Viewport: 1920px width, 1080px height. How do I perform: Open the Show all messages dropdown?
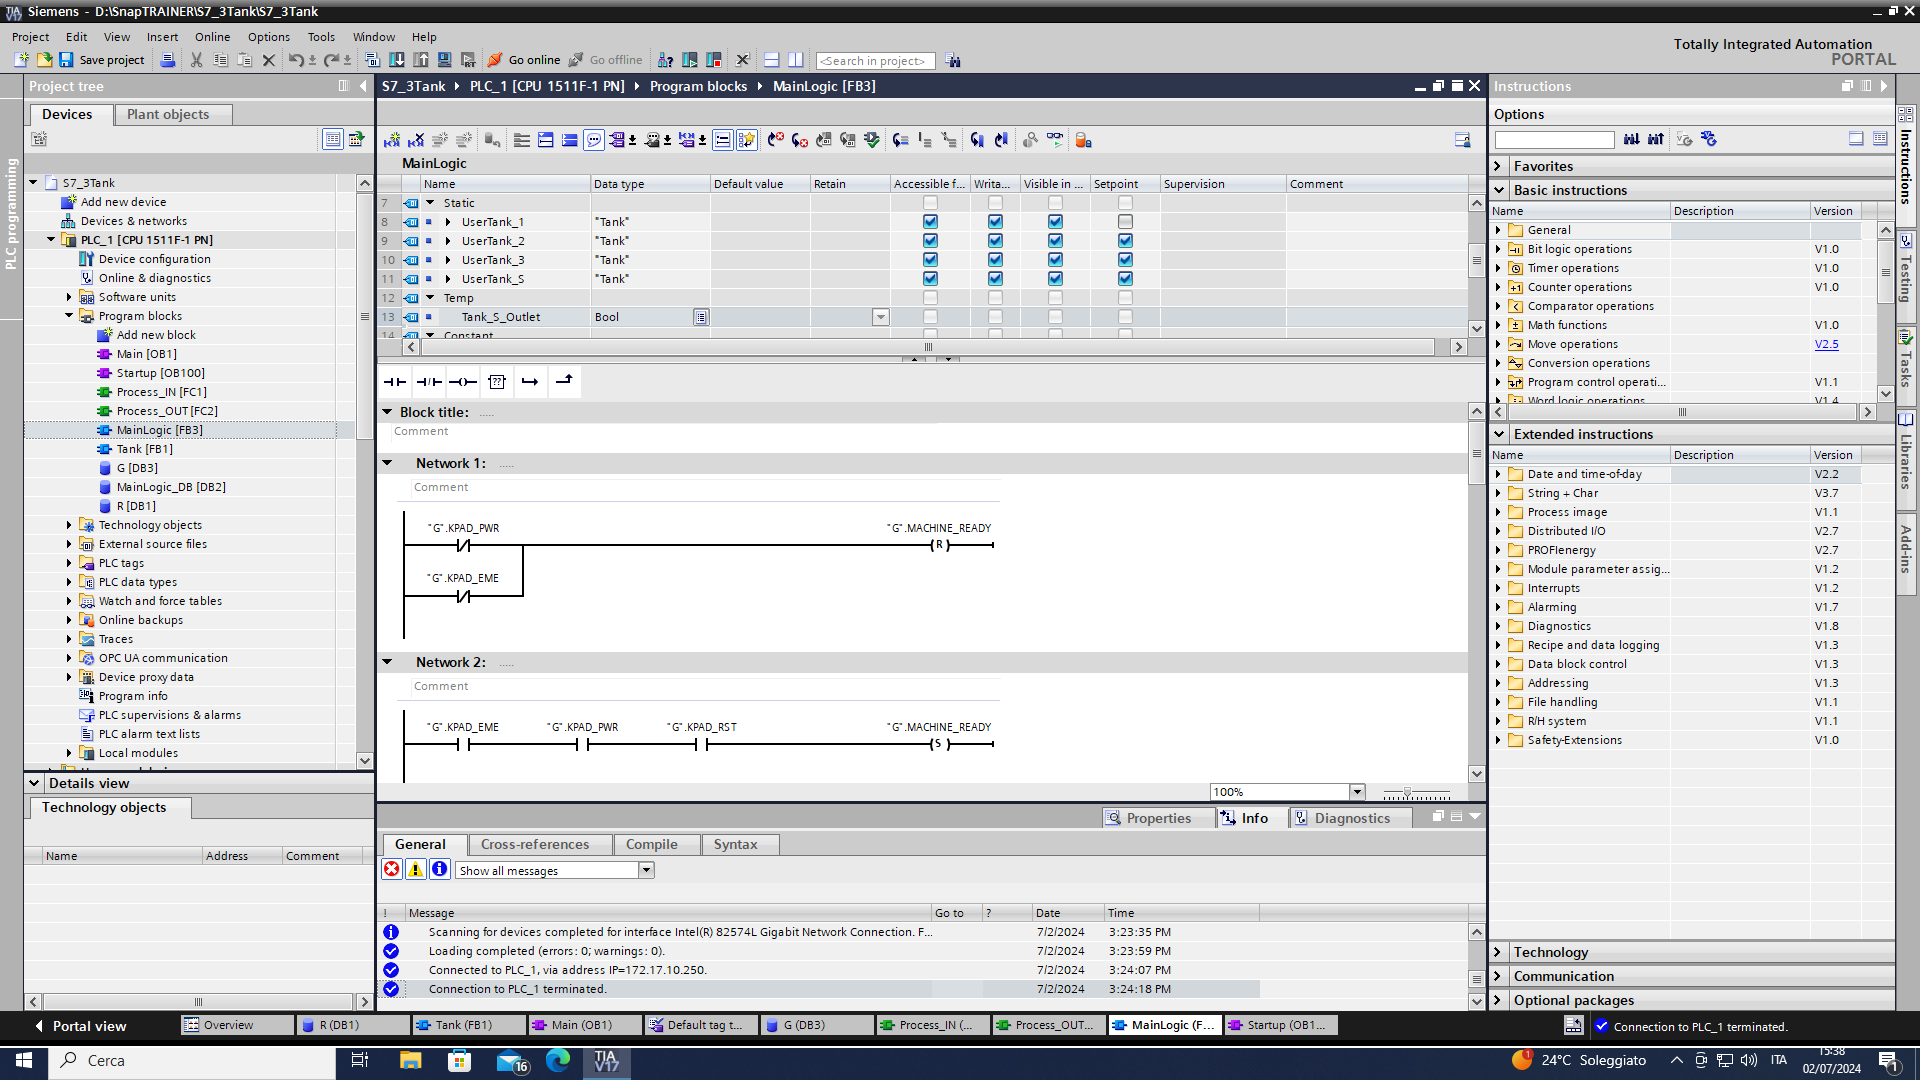tap(646, 870)
